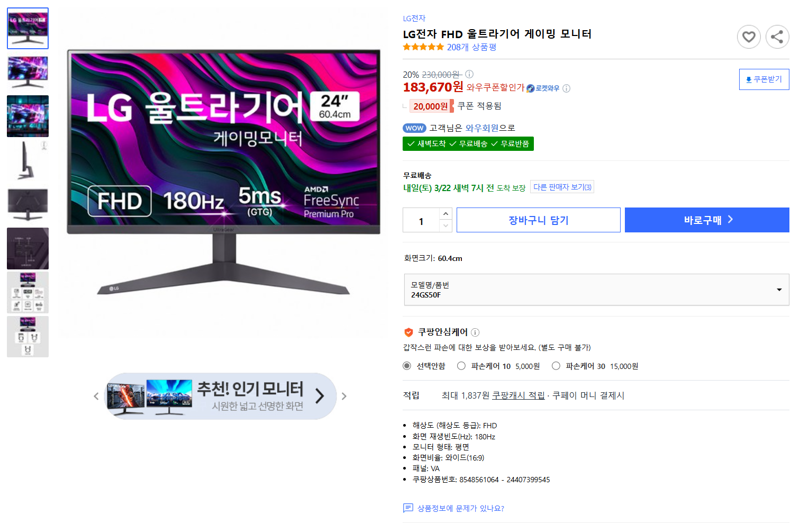The height and width of the screenshot is (523, 800).
Task: Click the 장바구니 담기 button
Action: coord(538,220)
